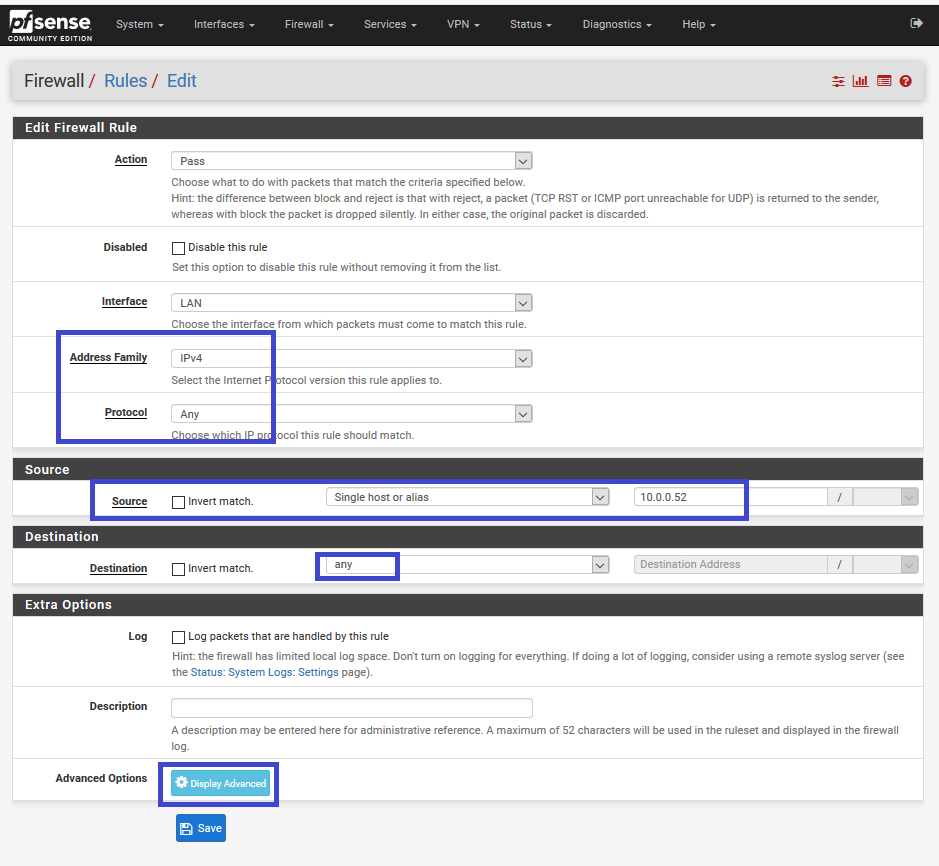
Task: Open Status: System Logs: Settings link
Action: 264,672
